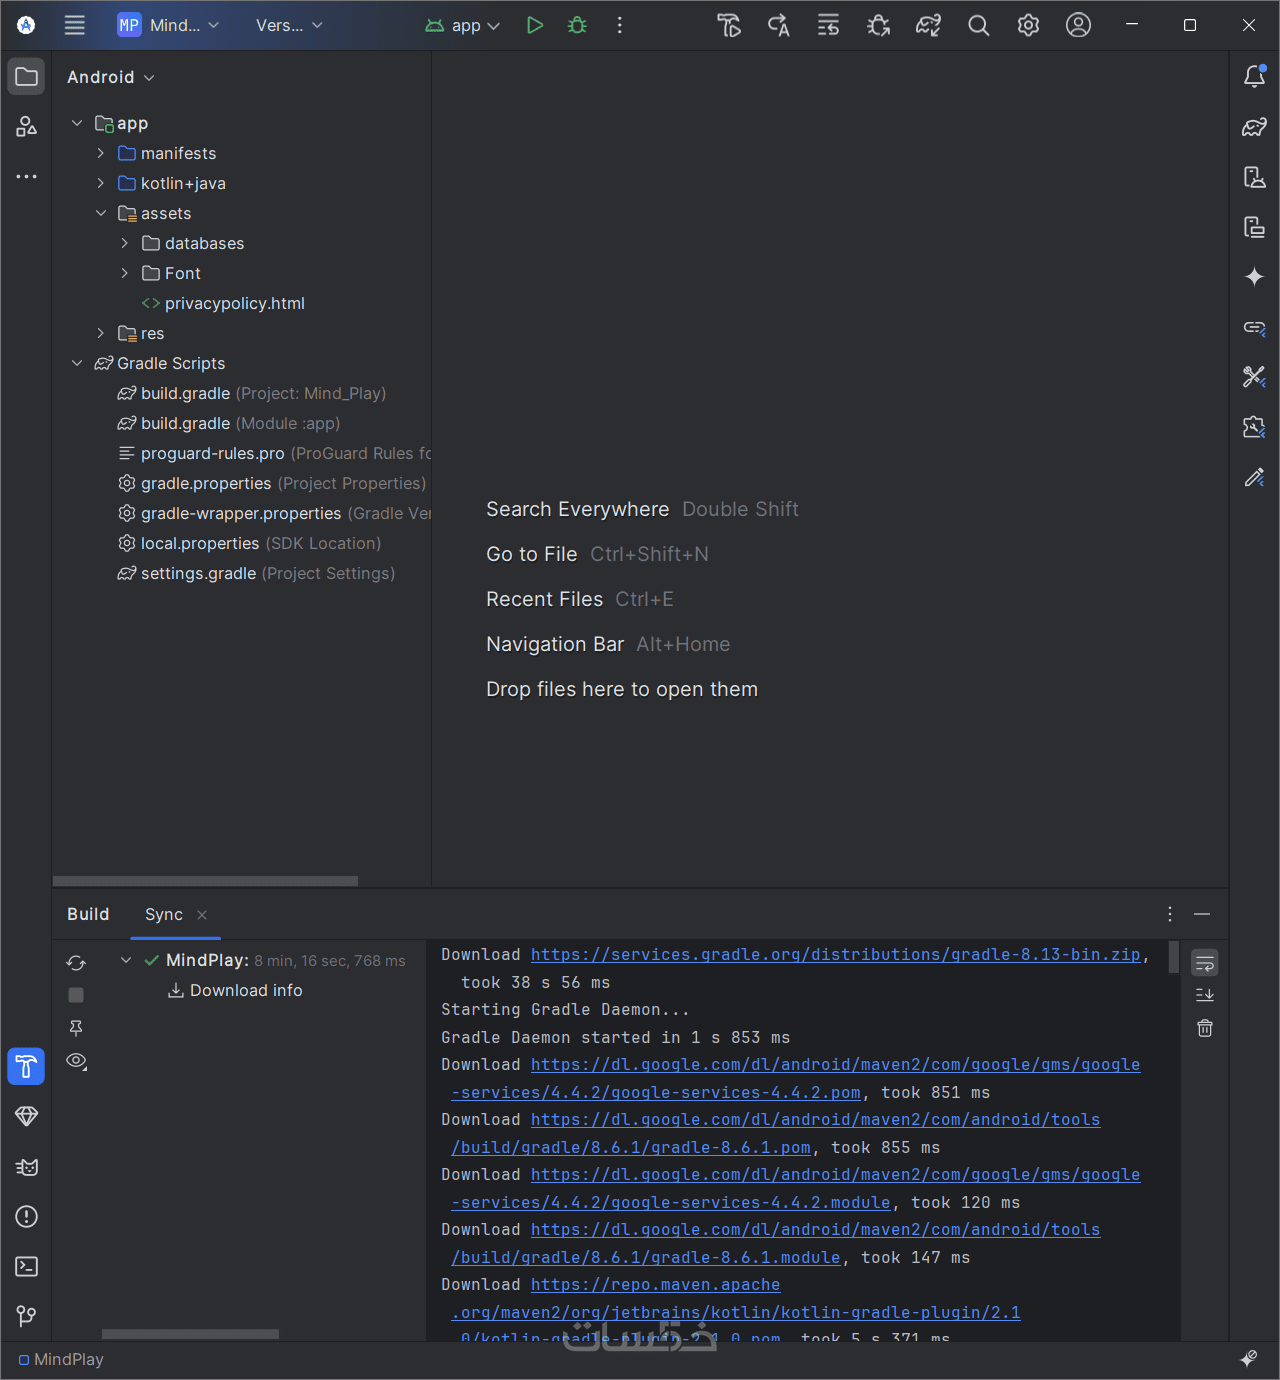The image size is (1280, 1380).
Task: Open the Notifications bell panel
Action: point(1254,77)
